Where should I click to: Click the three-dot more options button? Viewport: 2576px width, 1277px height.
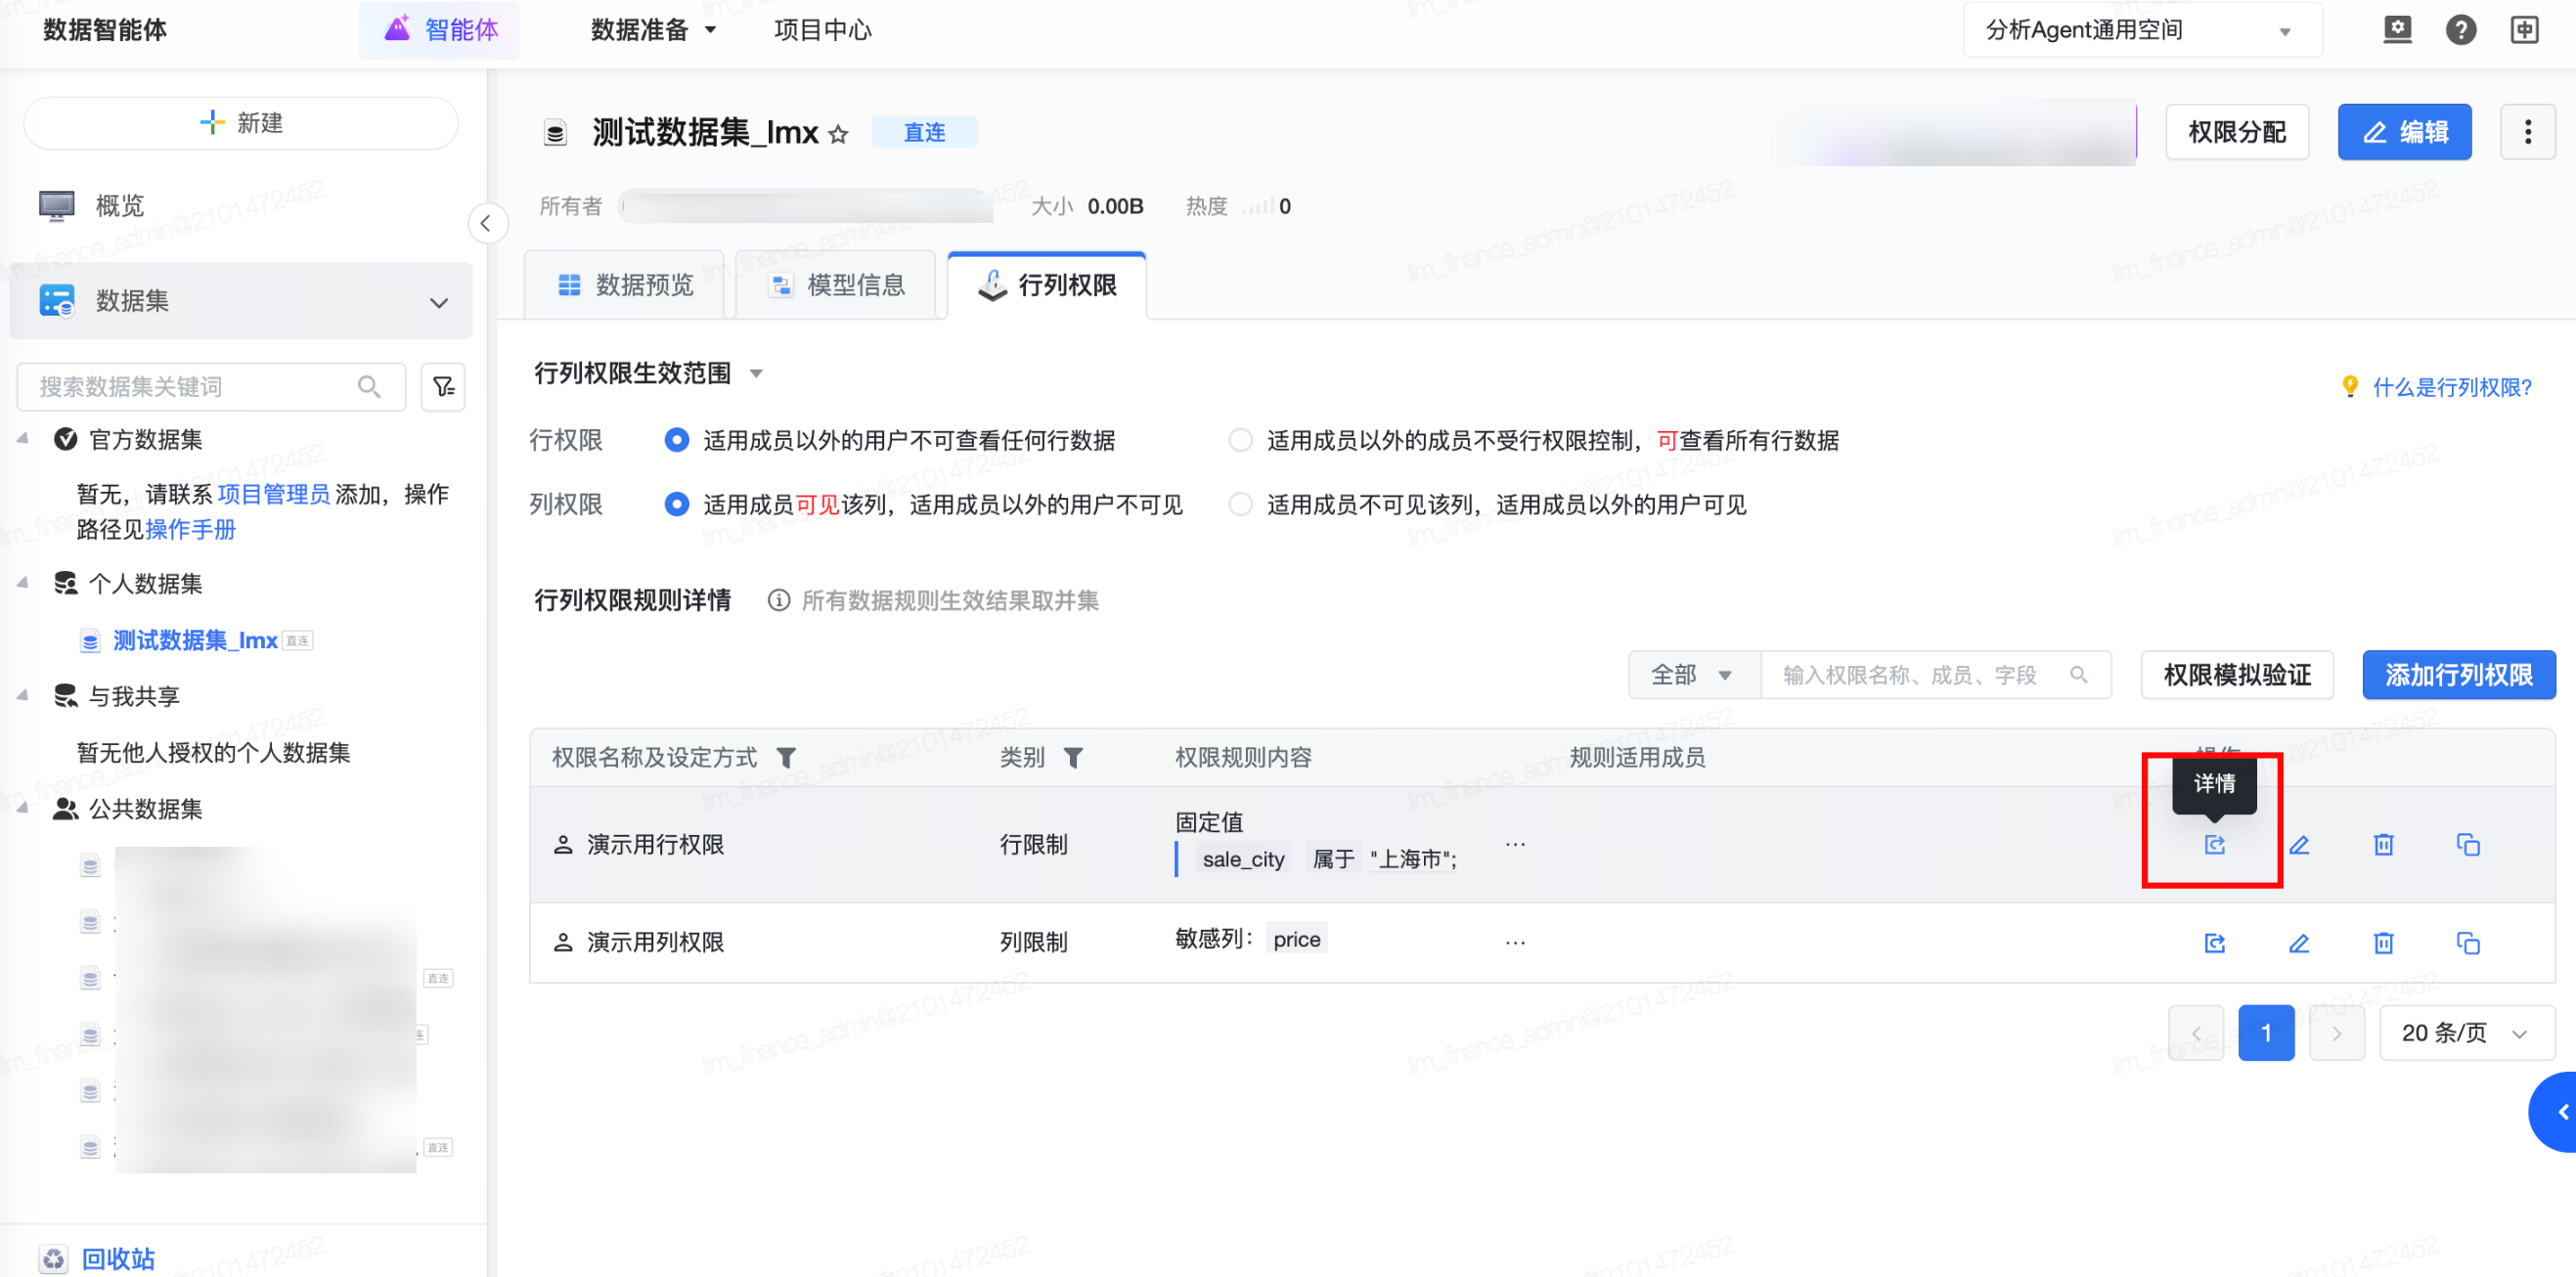click(x=2527, y=132)
